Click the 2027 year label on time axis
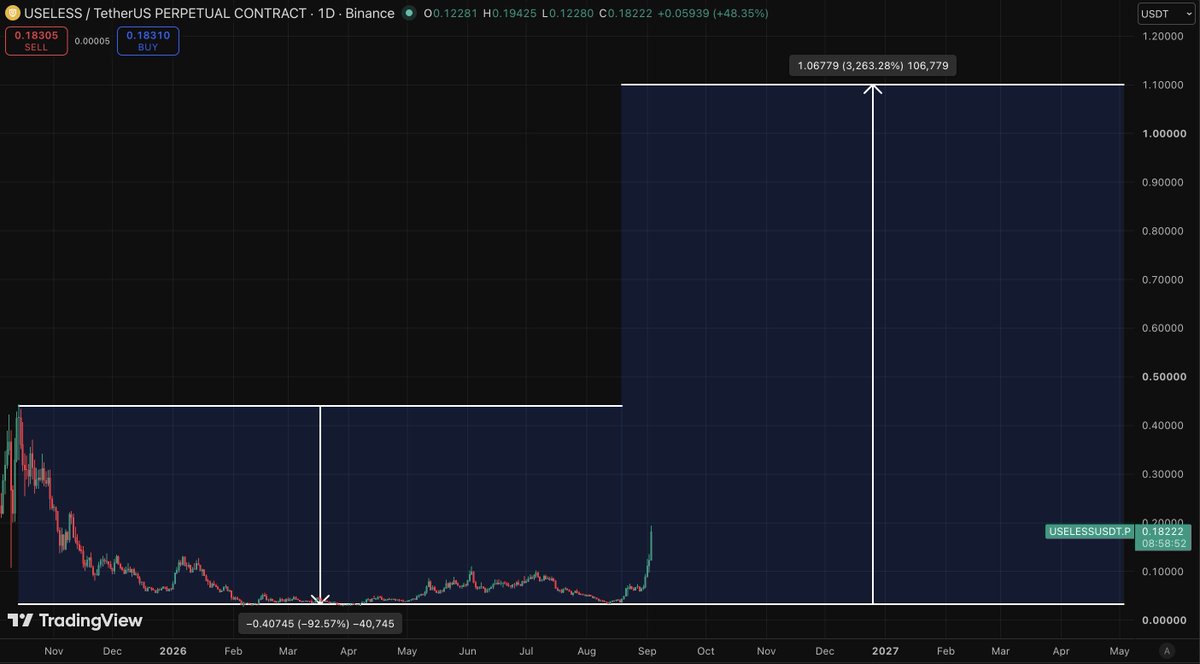This screenshot has height=664, width=1200. coord(885,650)
